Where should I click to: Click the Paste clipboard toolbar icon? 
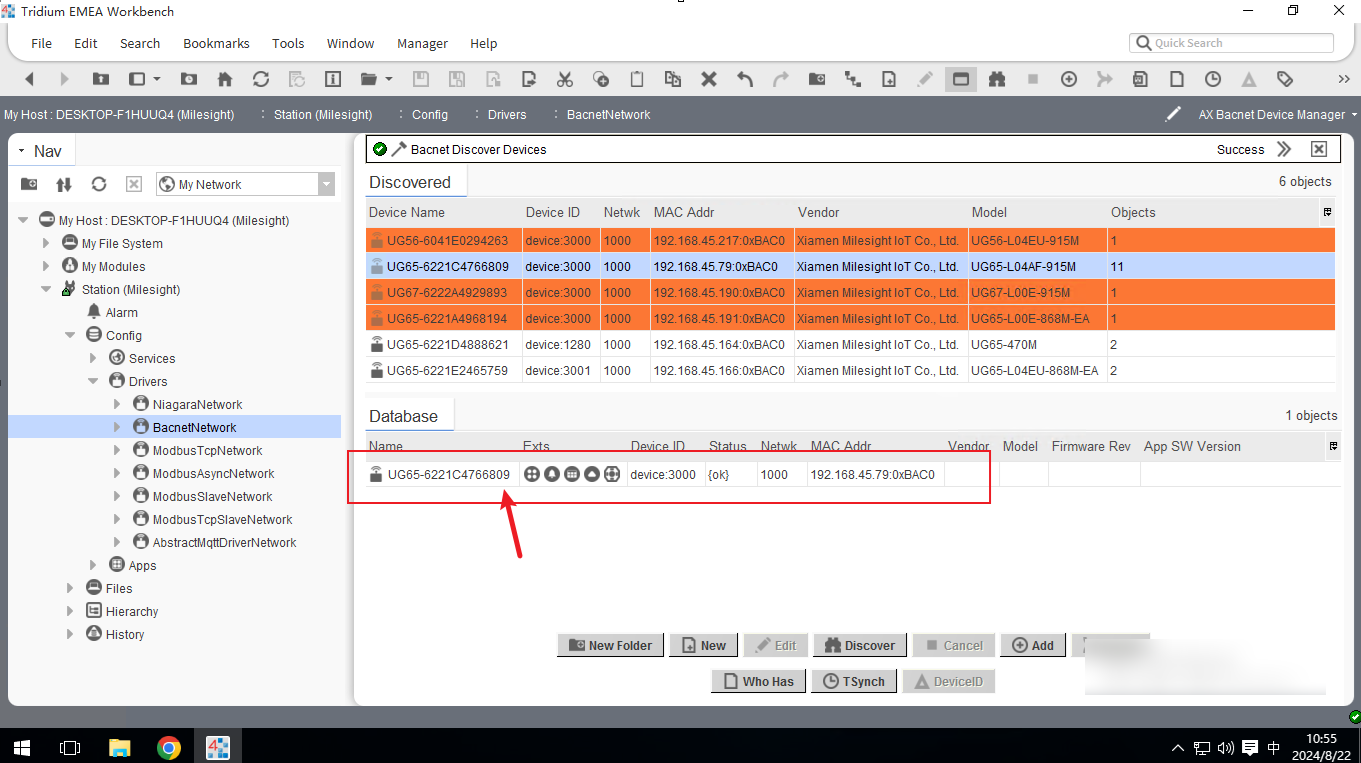pyautogui.click(x=637, y=79)
